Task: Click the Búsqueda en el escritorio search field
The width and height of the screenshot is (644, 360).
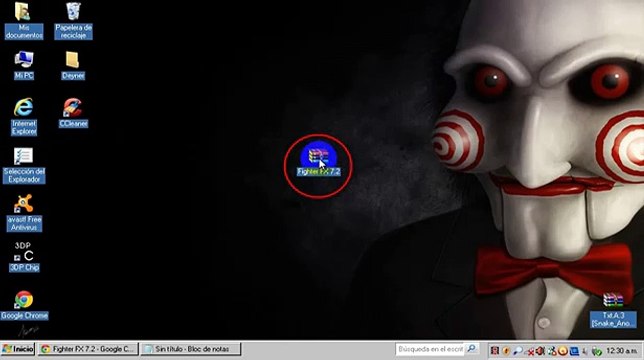Action: 430,349
